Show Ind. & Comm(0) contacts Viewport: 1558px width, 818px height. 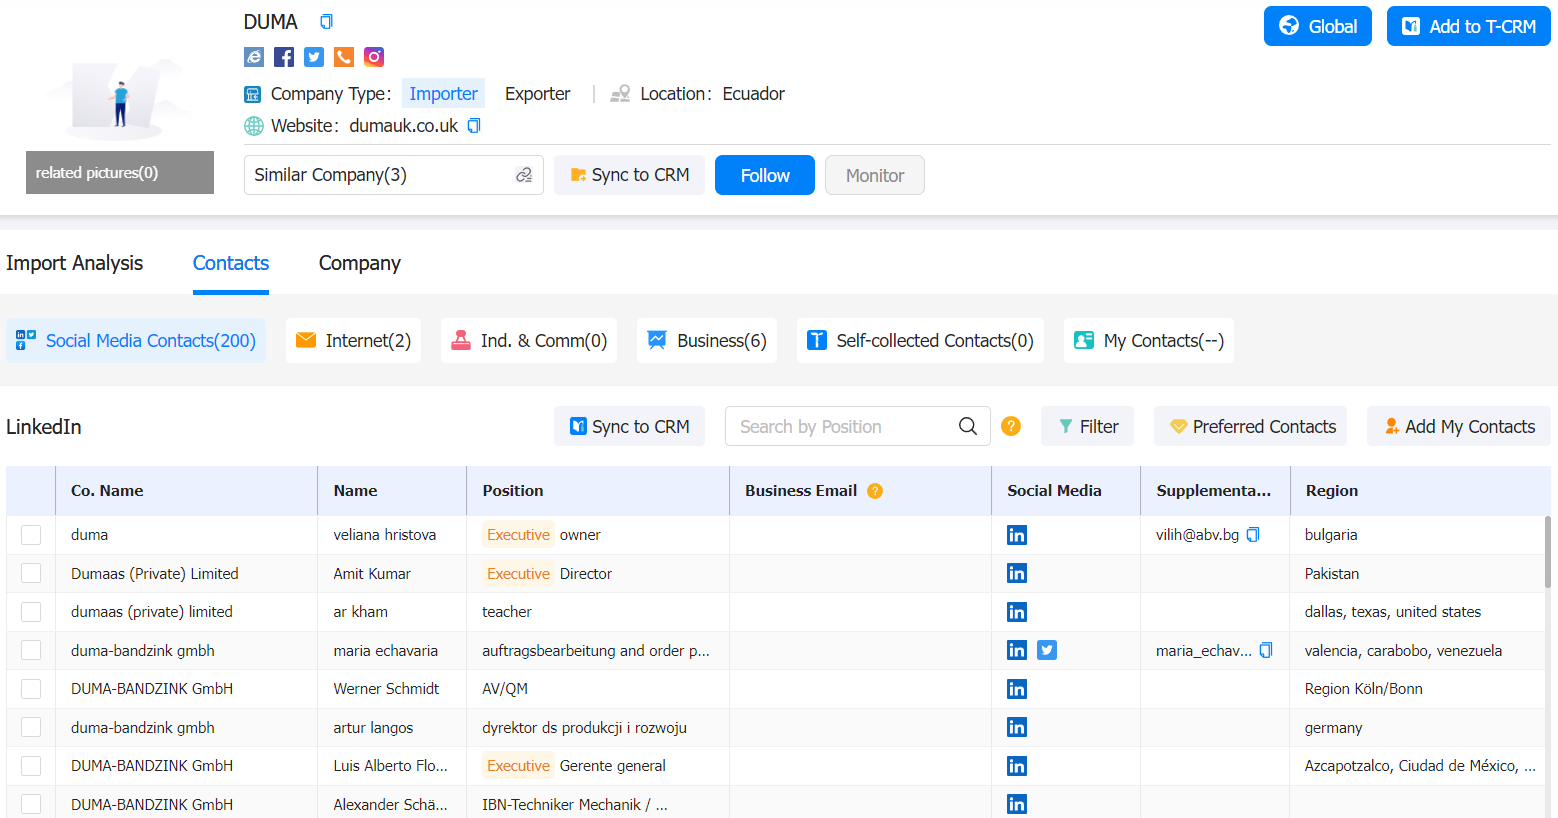pyautogui.click(x=529, y=341)
